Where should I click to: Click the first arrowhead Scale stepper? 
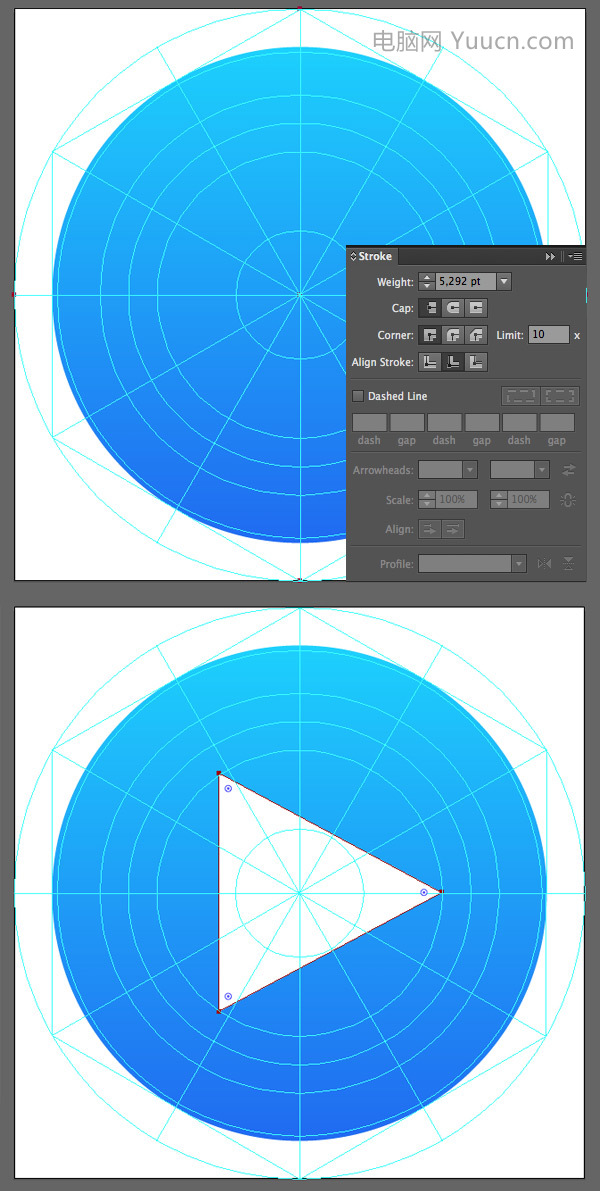coord(427,500)
